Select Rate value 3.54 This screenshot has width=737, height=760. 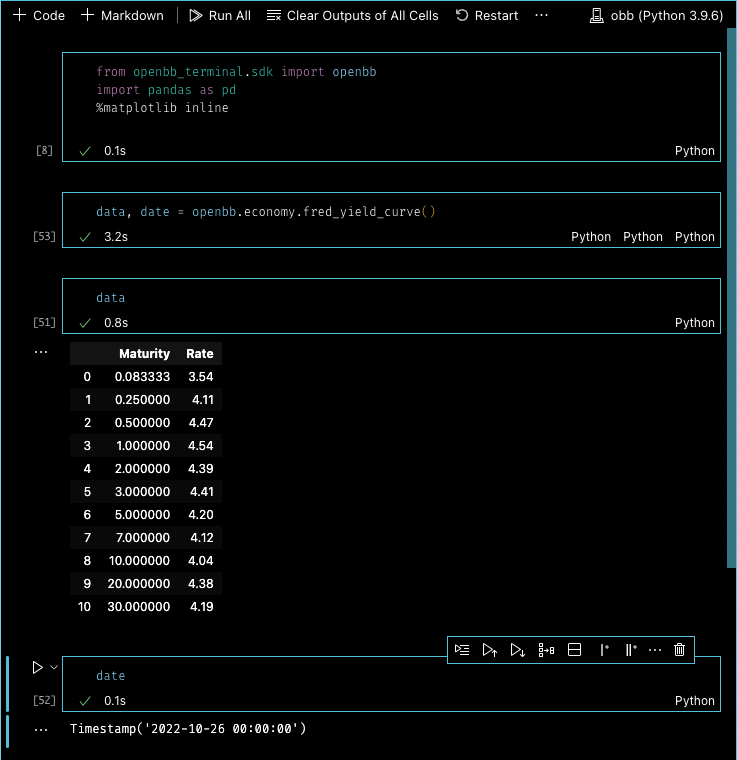(x=201, y=377)
